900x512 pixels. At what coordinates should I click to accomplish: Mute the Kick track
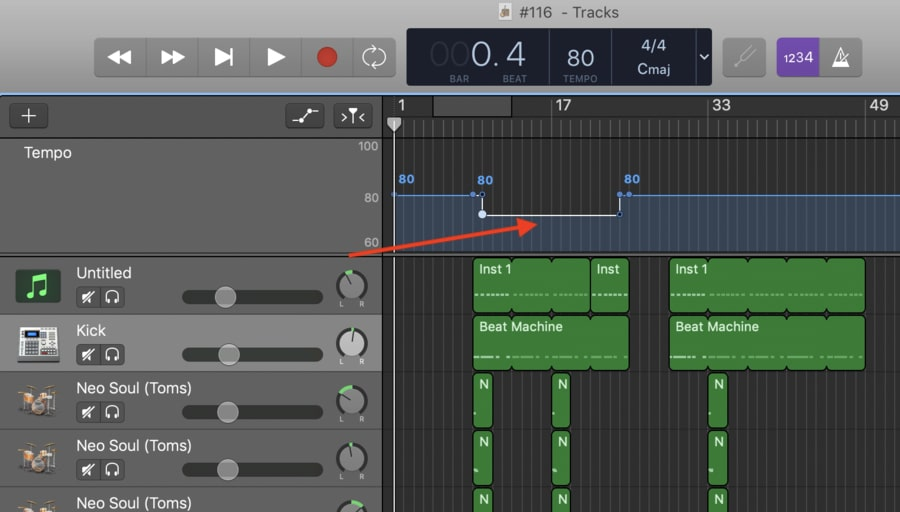tap(88, 354)
